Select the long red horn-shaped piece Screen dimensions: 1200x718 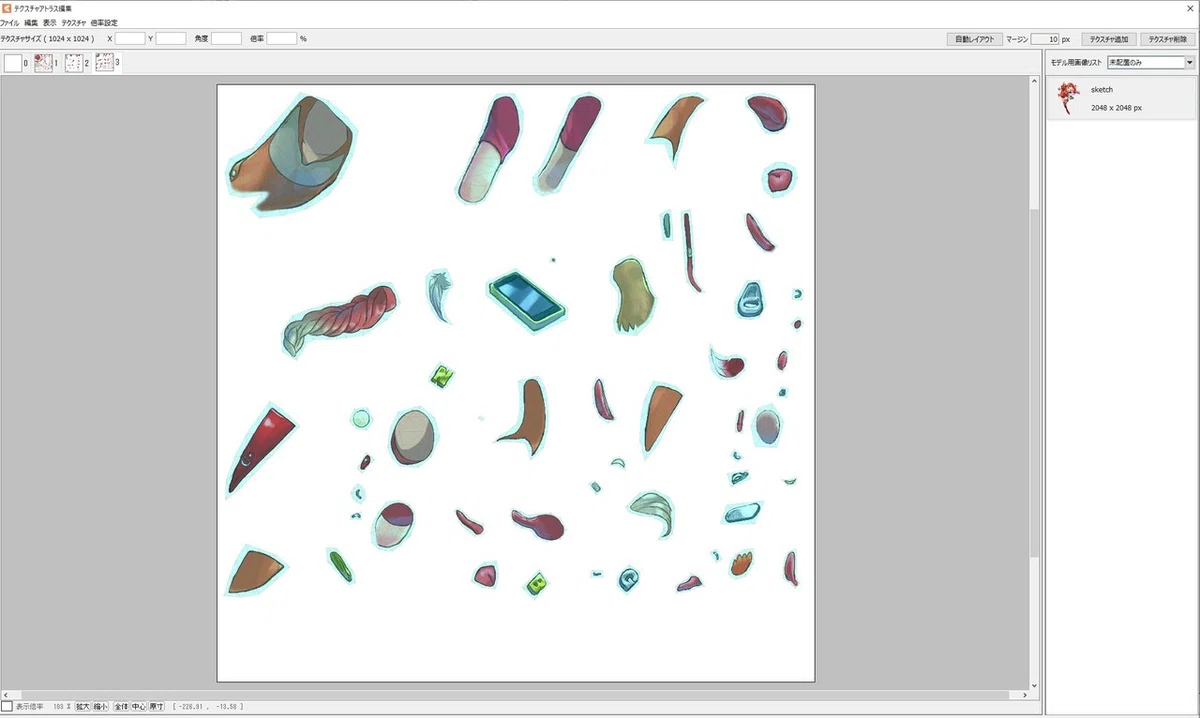pos(260,449)
